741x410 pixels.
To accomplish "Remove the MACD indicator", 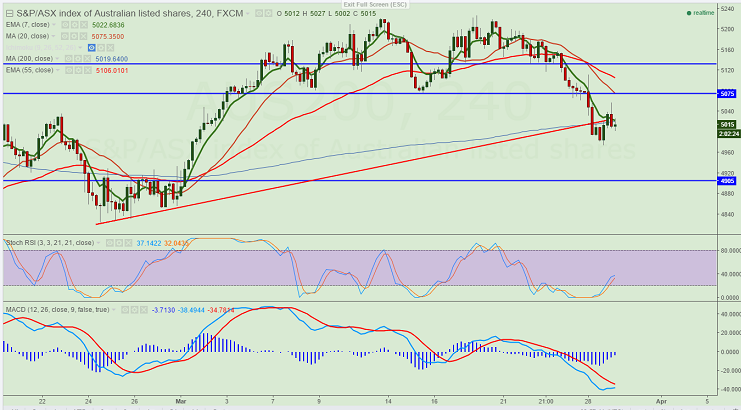I will tap(144, 310).
